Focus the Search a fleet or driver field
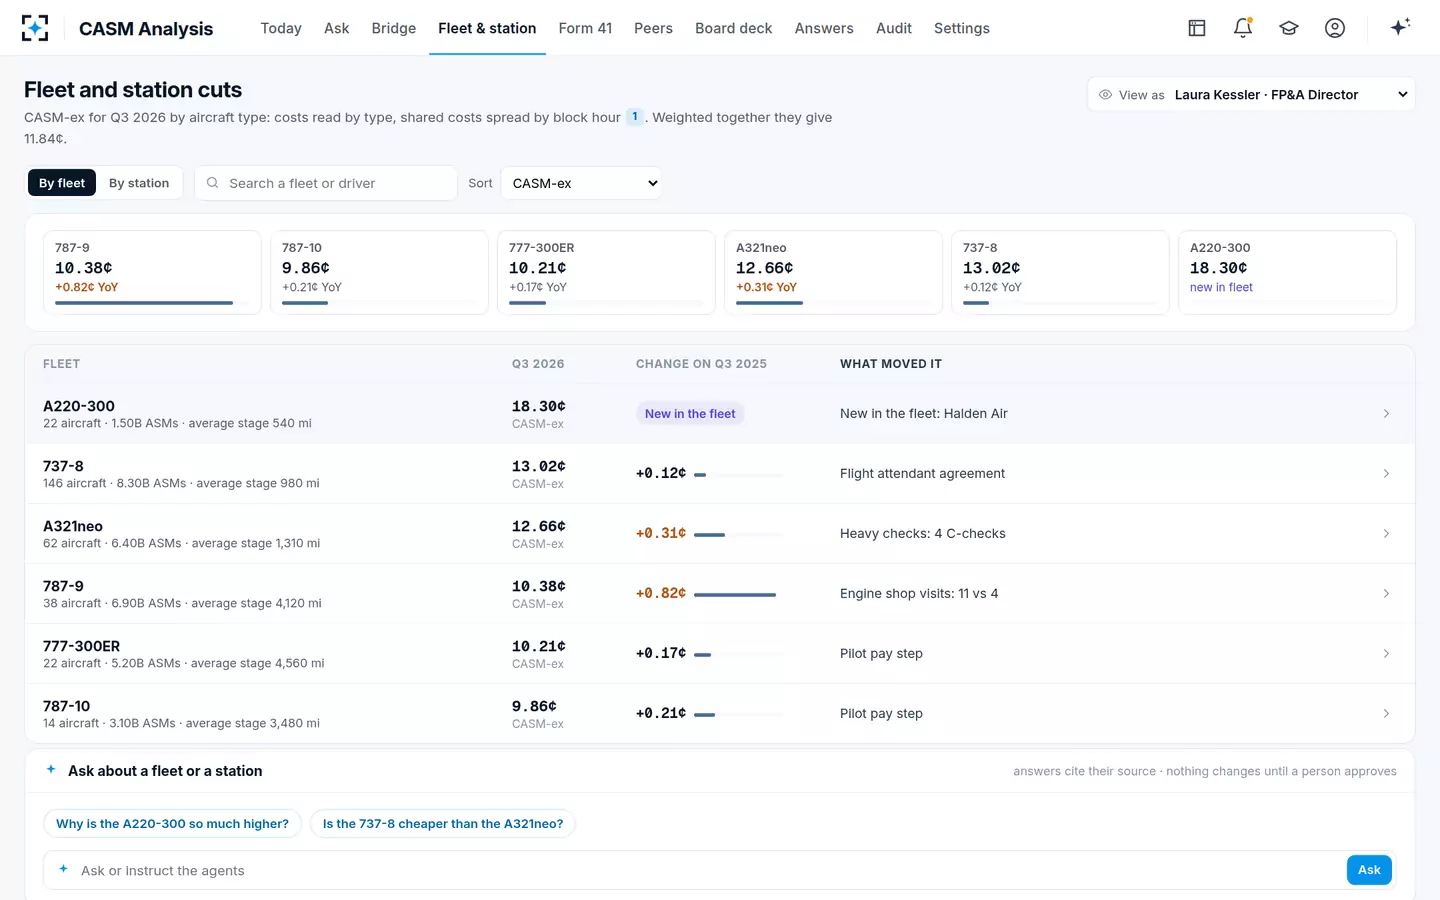This screenshot has width=1440, height=900. (x=326, y=183)
